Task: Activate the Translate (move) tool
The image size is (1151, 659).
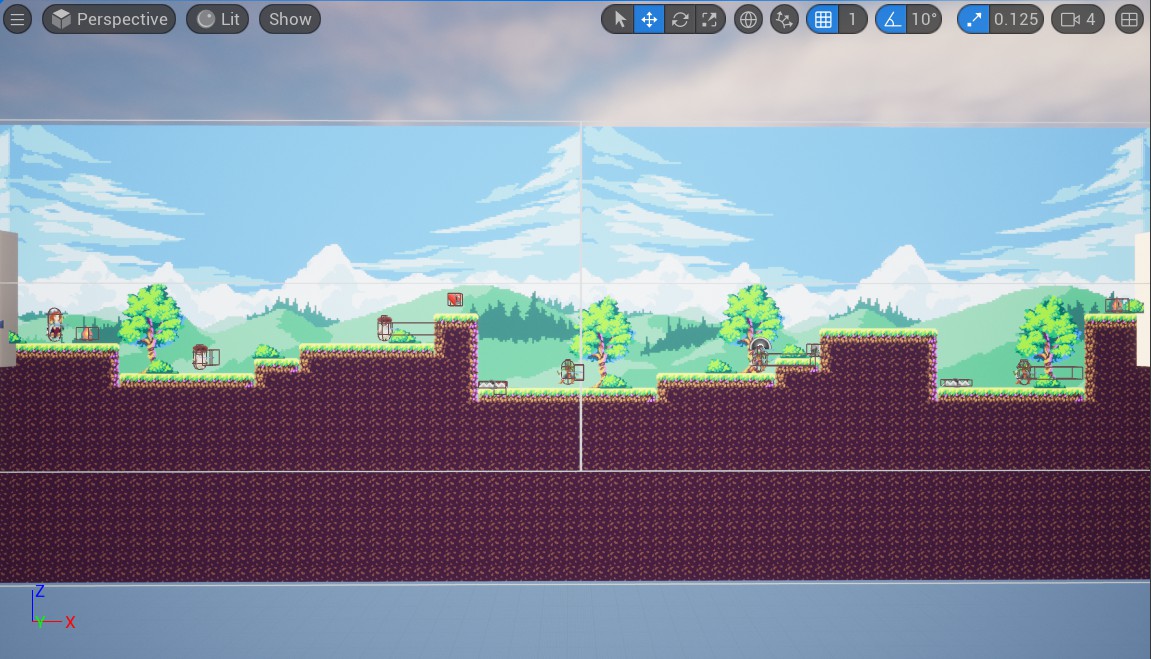Action: click(x=649, y=19)
